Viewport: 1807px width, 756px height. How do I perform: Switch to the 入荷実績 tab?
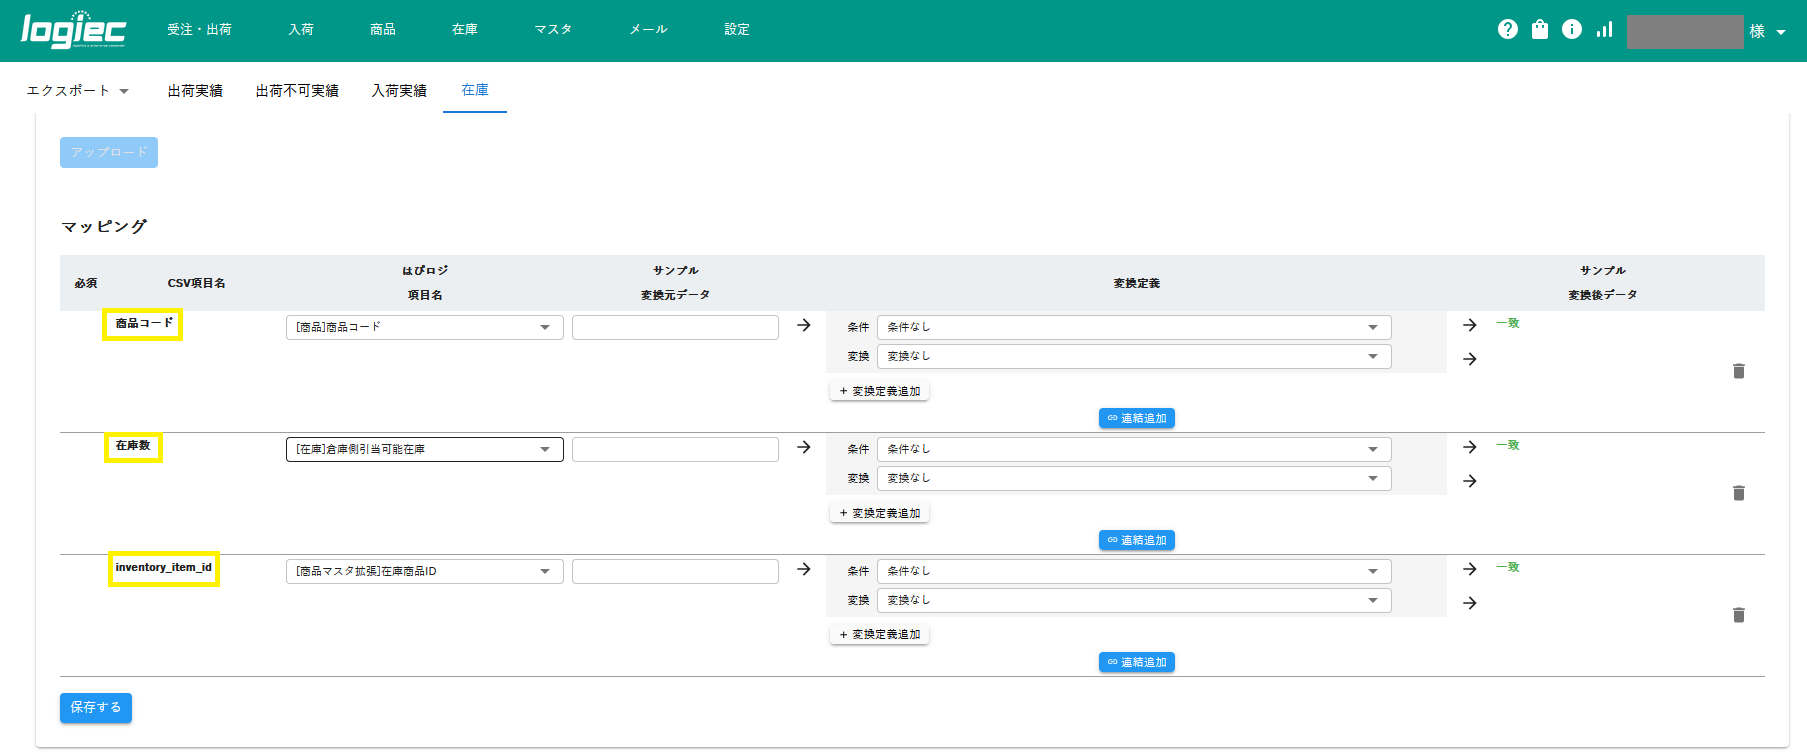point(399,91)
